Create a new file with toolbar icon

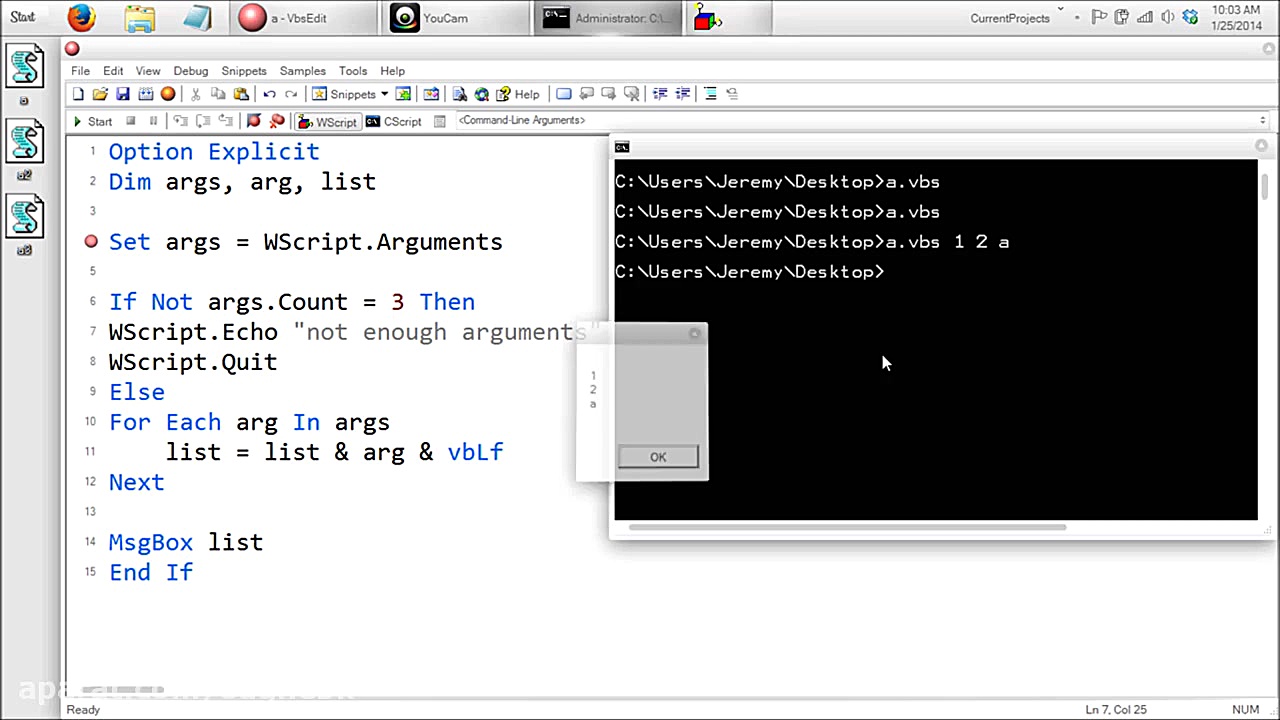click(78, 94)
